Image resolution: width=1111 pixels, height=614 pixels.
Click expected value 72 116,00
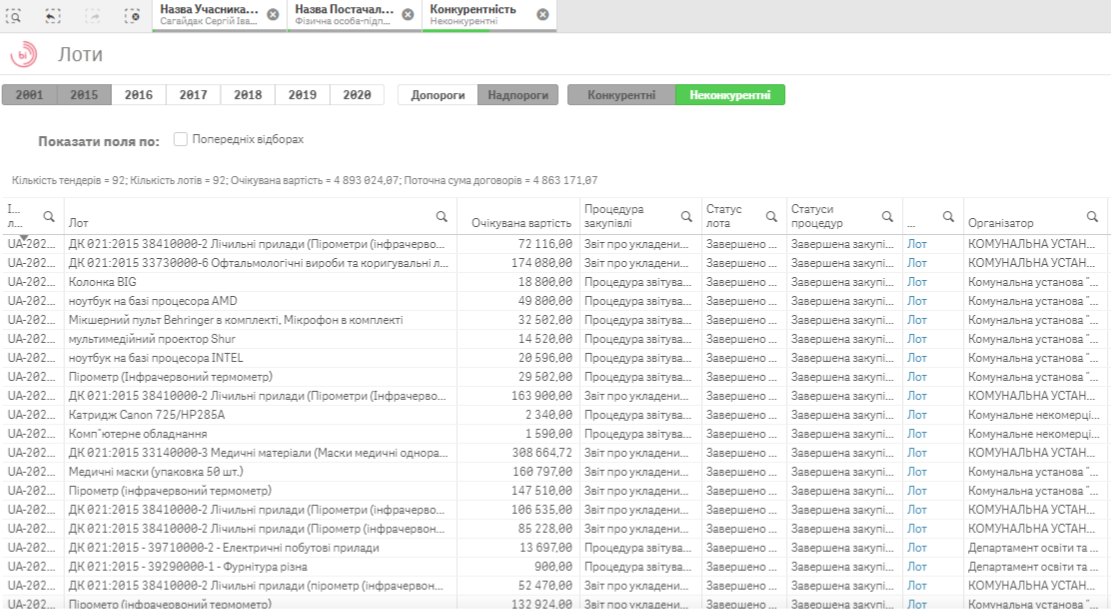click(545, 244)
